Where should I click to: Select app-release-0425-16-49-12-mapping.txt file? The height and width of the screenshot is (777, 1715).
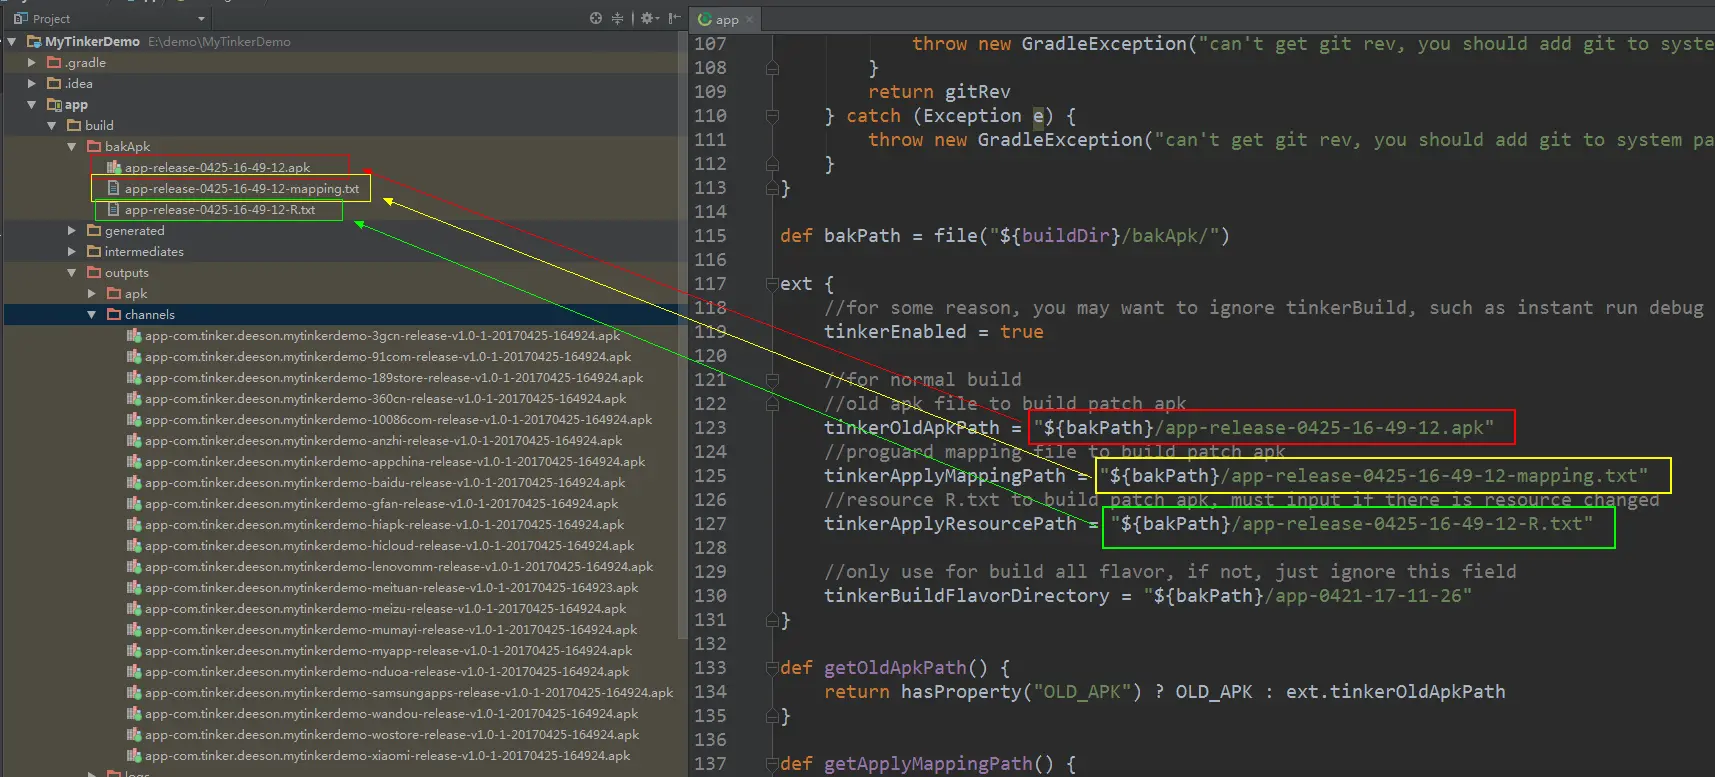(x=241, y=188)
